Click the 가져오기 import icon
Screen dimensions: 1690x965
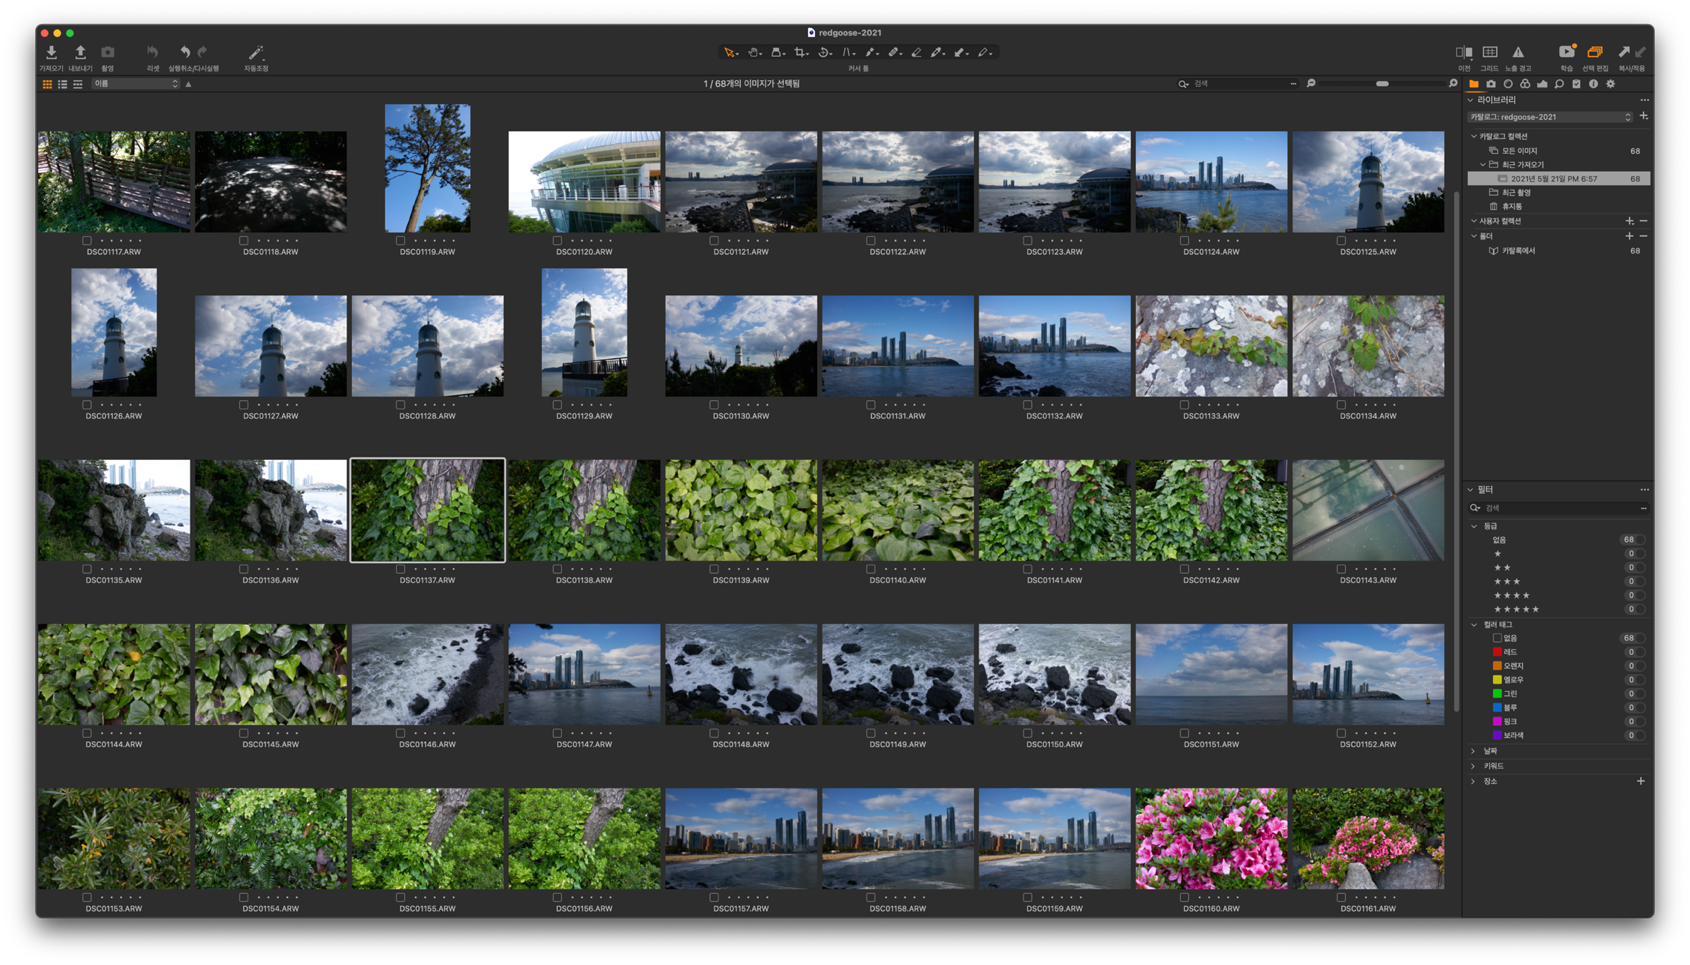coord(51,52)
